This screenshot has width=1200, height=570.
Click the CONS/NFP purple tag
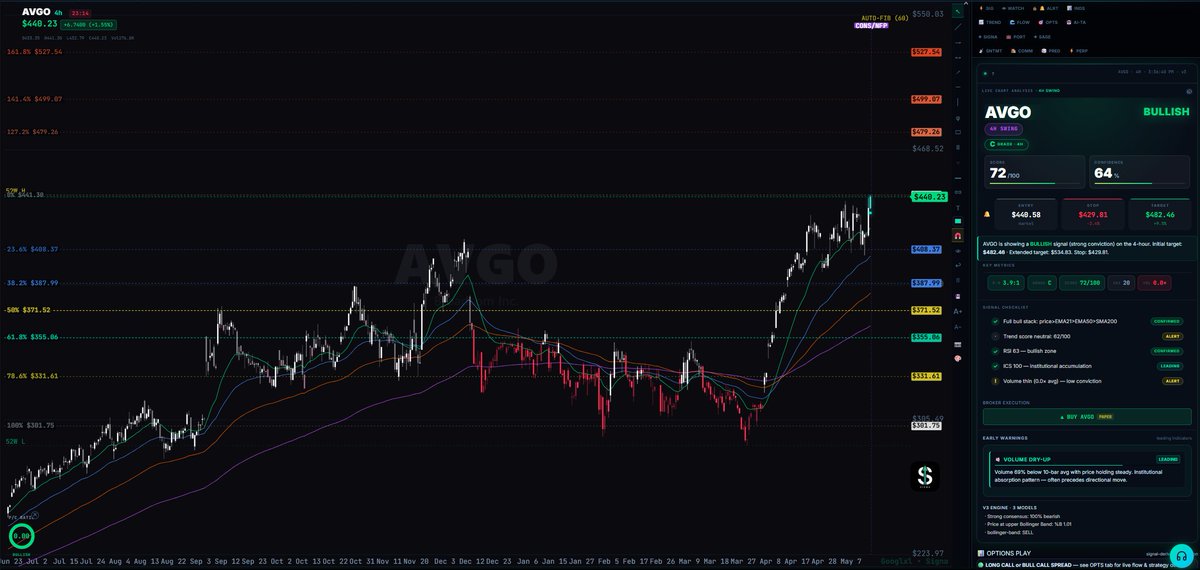[870, 26]
